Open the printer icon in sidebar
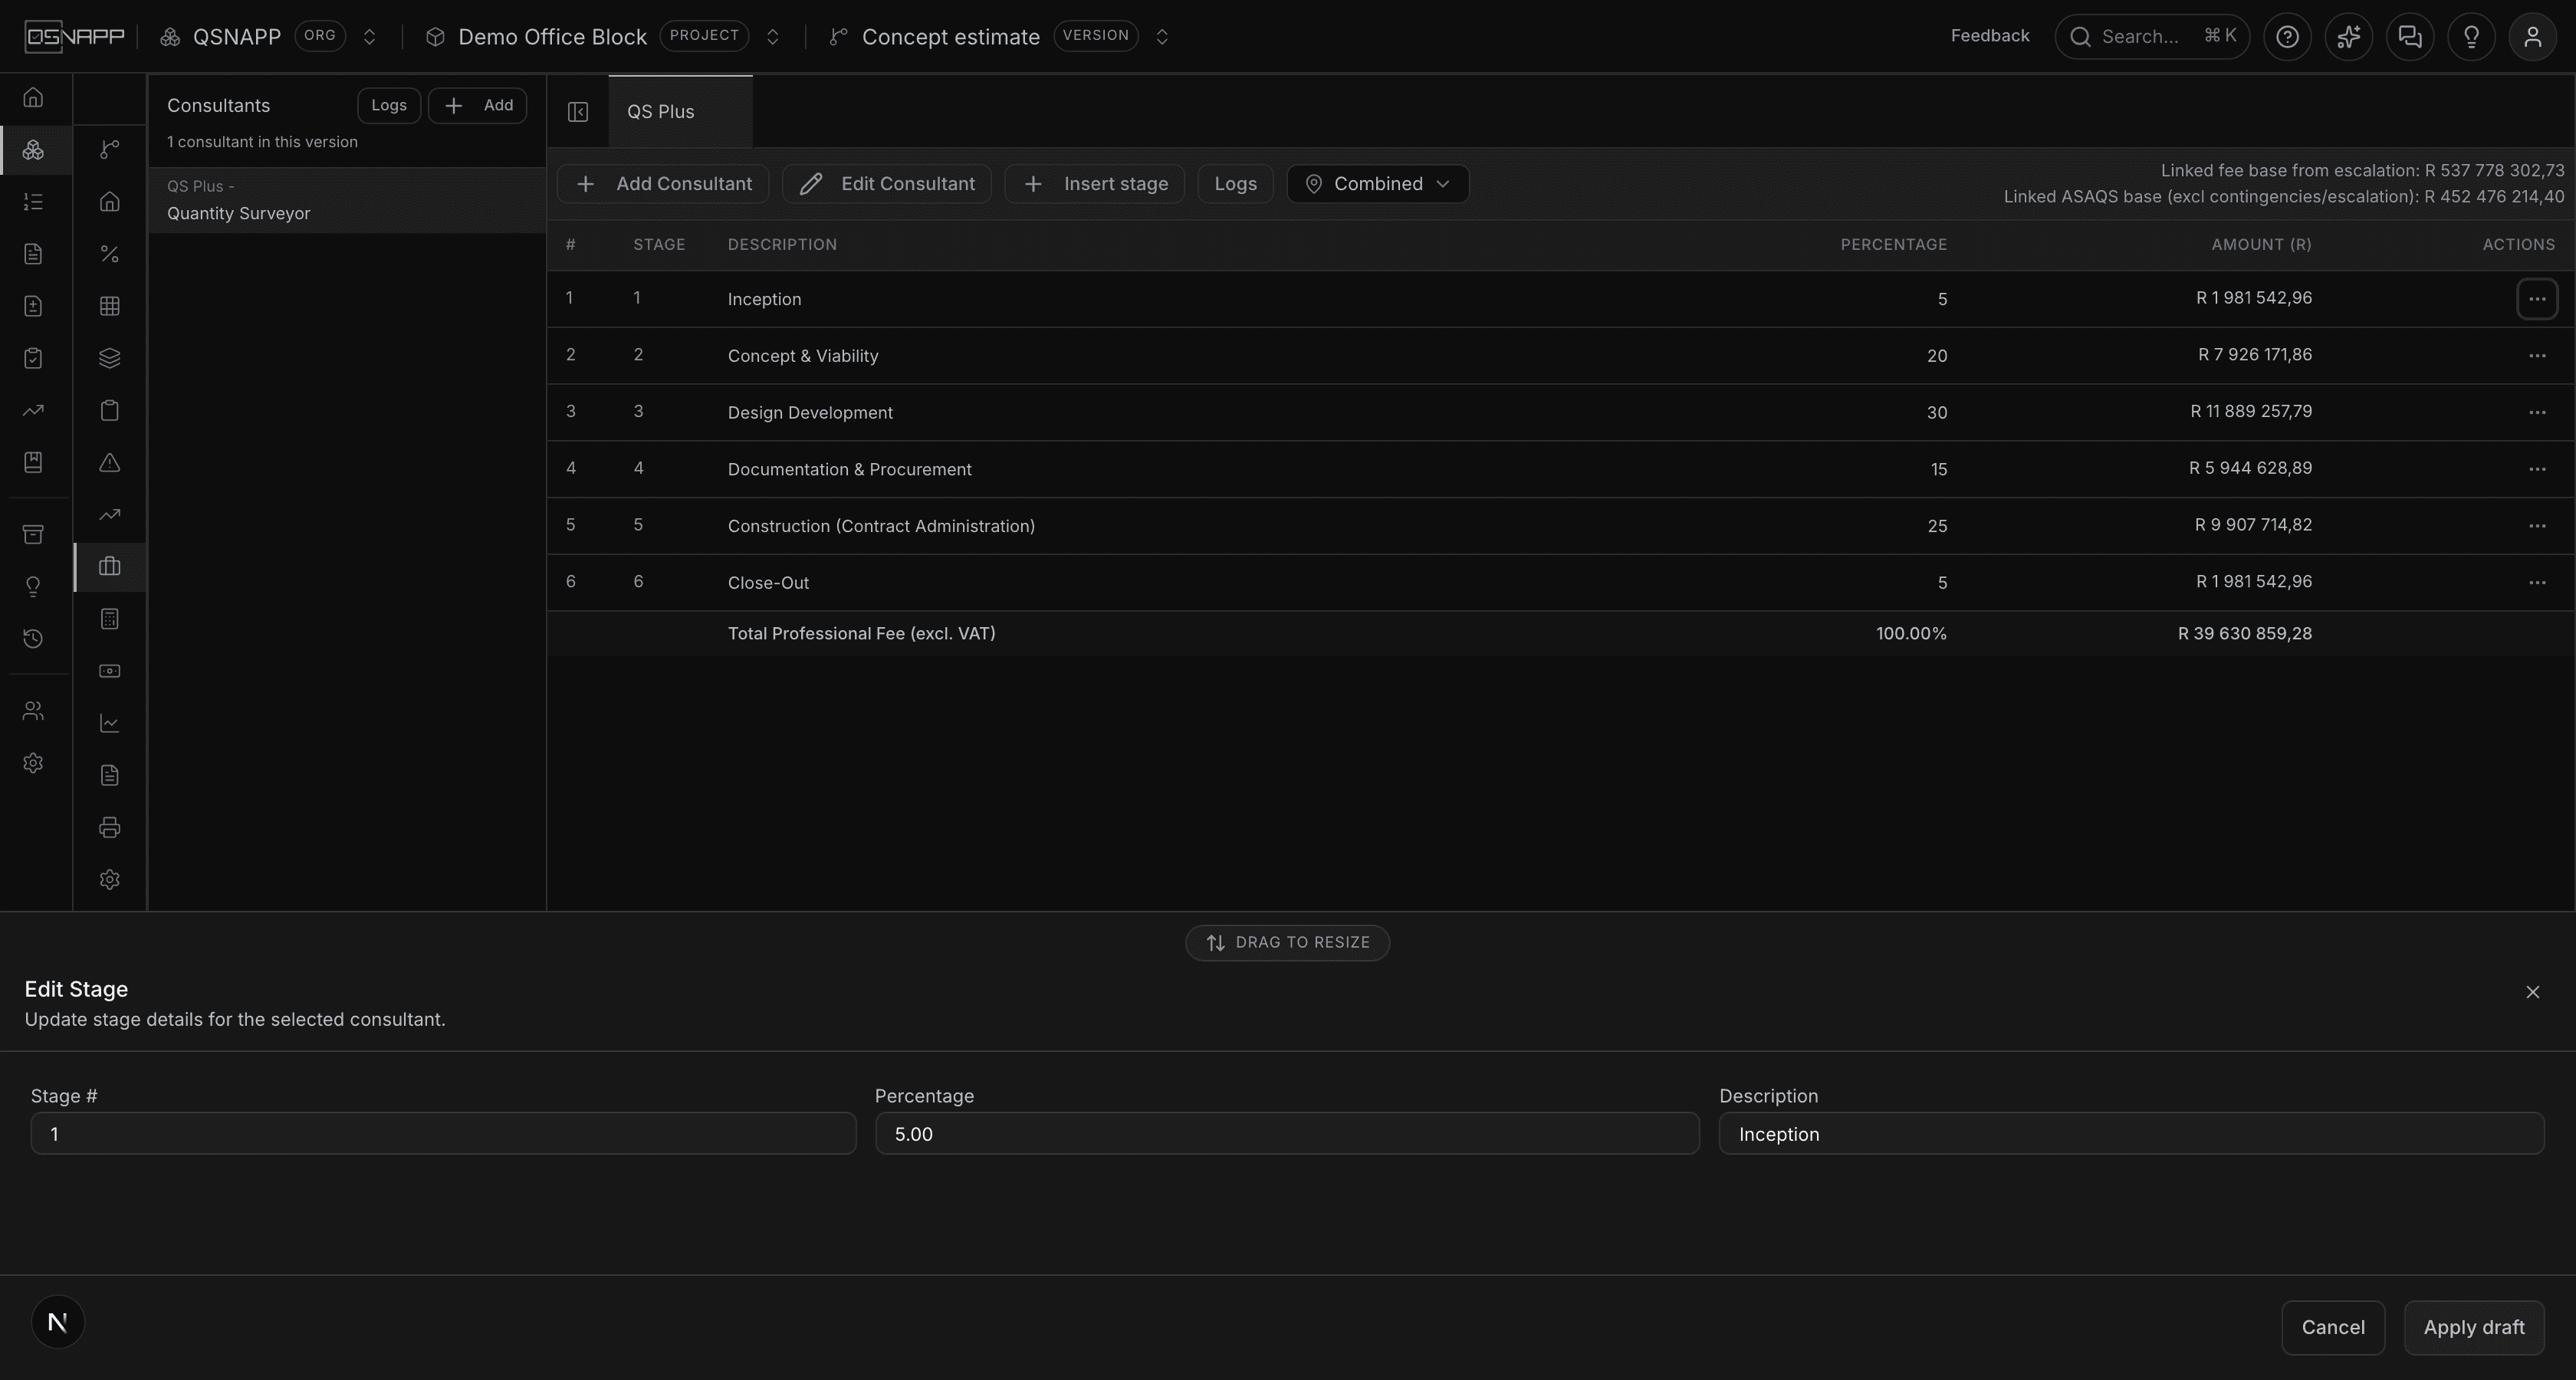Viewport: 2576px width, 1380px height. point(110,828)
